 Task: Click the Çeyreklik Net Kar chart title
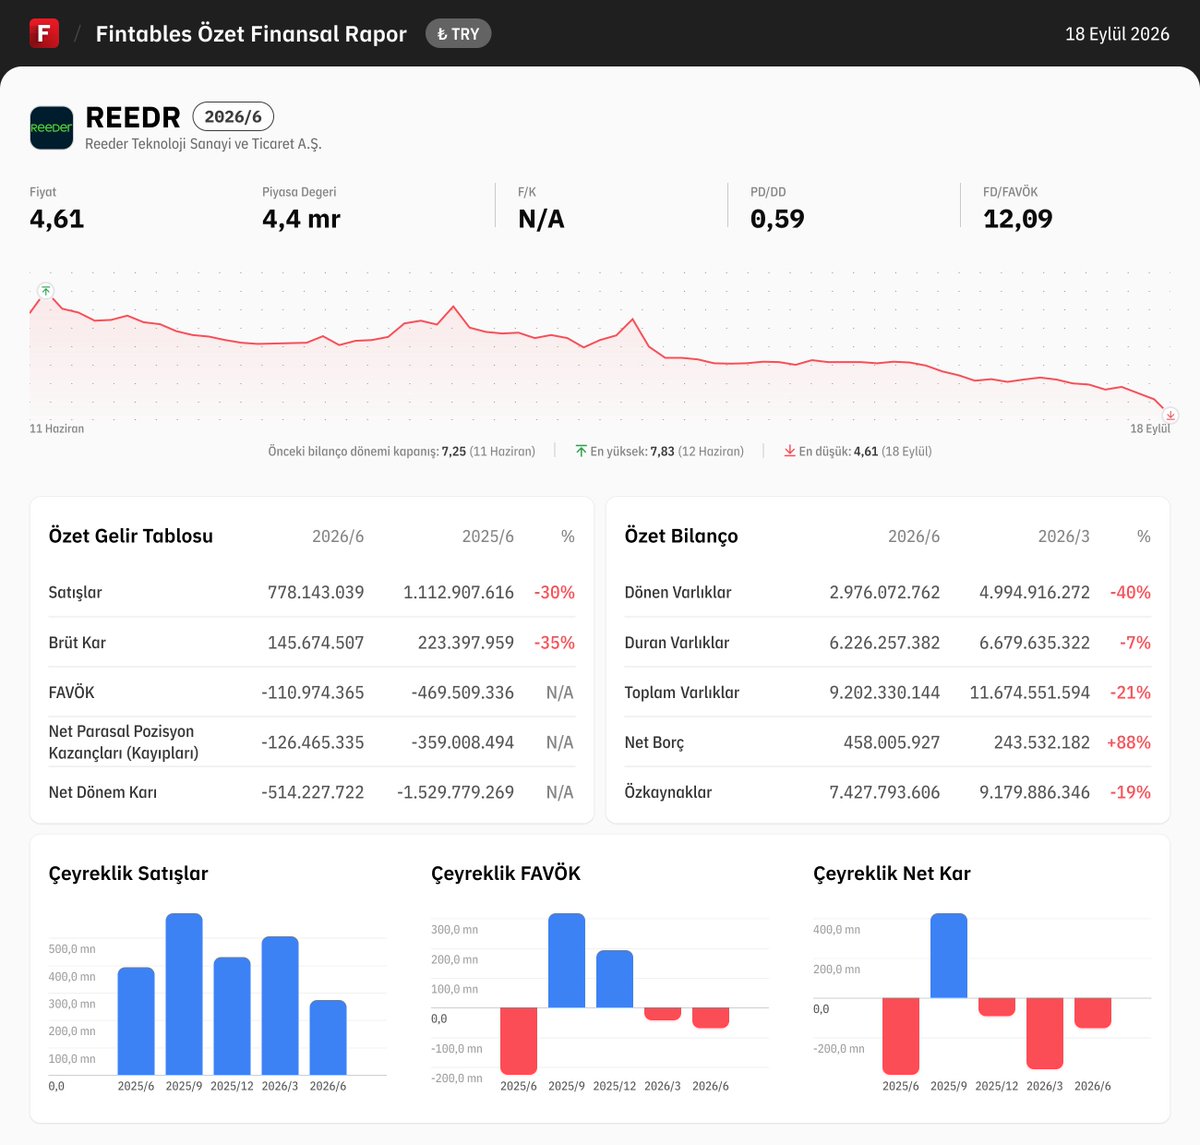tap(892, 873)
